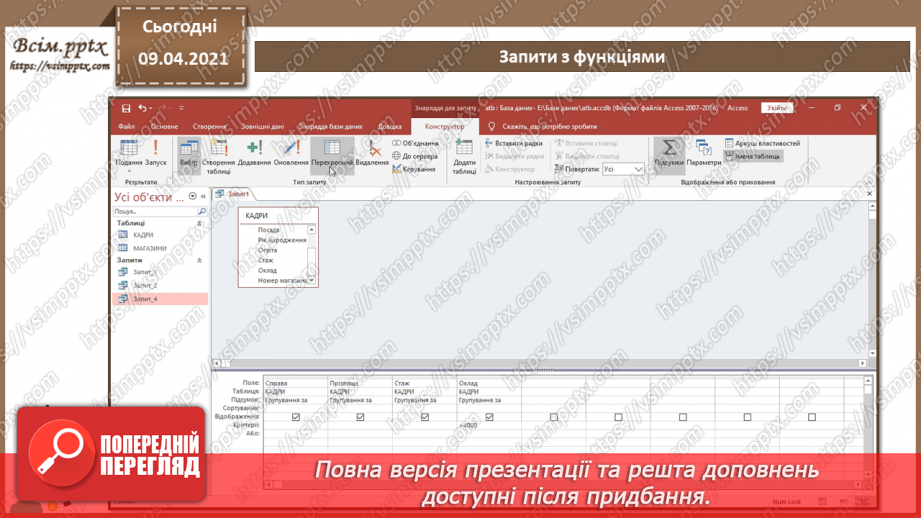This screenshot has width=921, height=518.
Task: Click the Запуск (Run) query icon
Action: pos(156,151)
